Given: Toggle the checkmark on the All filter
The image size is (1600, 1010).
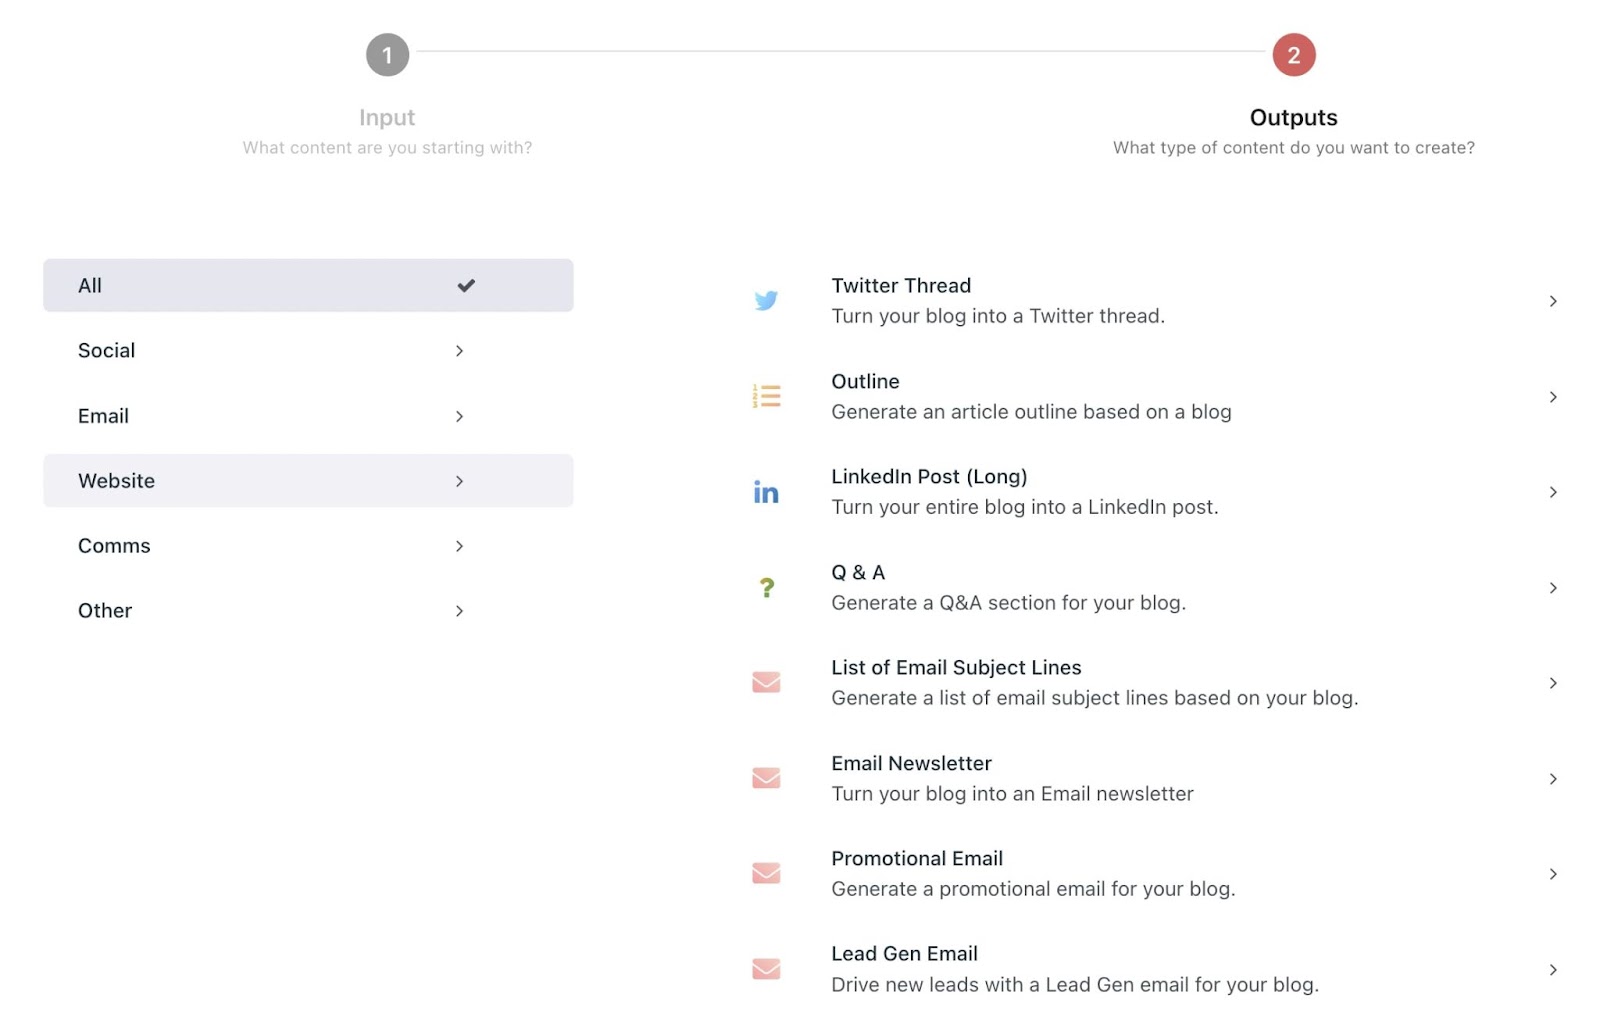Looking at the screenshot, I should (x=466, y=286).
